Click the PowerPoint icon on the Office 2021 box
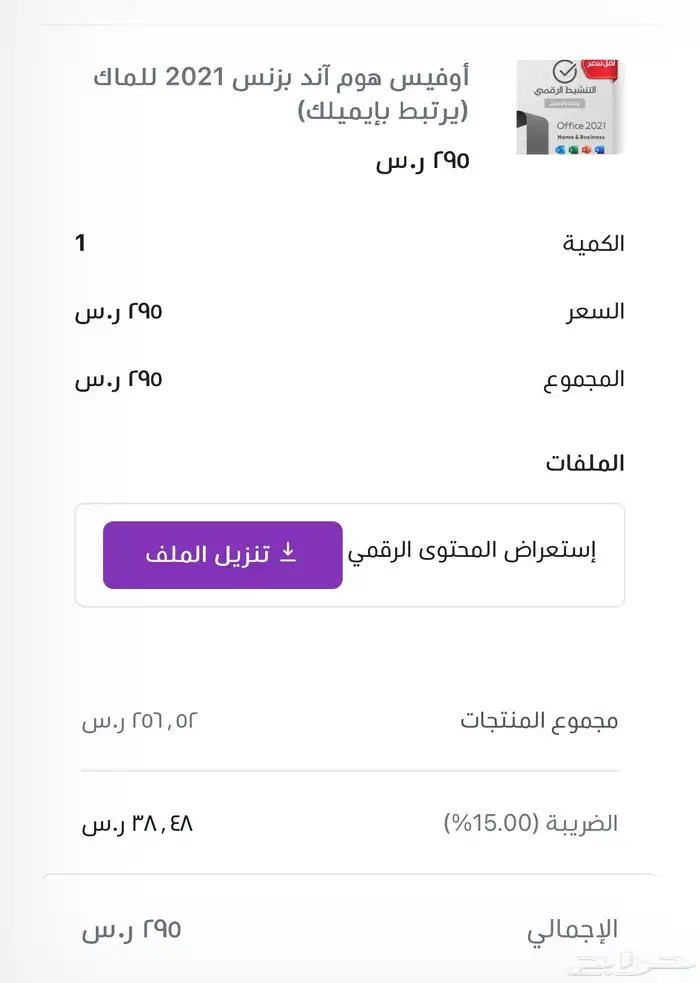Viewport: 700px width, 983px height. 586,149
